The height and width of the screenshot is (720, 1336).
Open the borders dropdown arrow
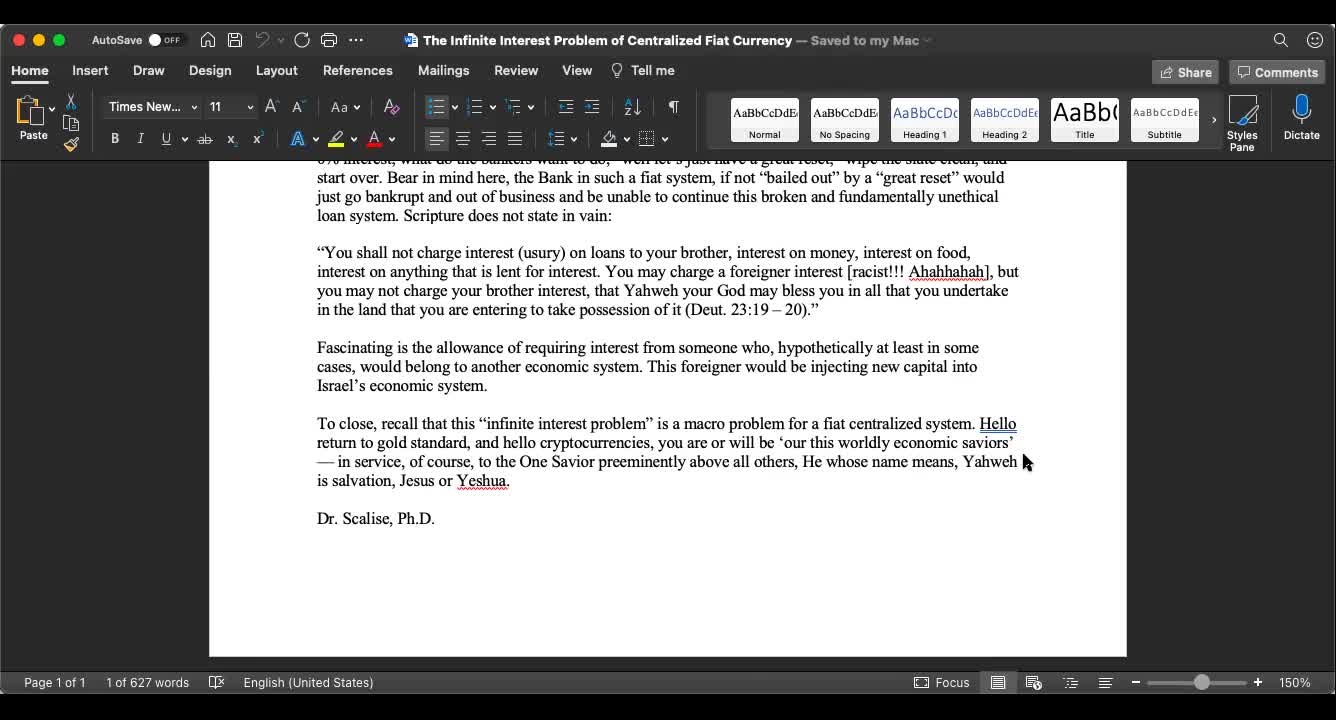(x=665, y=139)
